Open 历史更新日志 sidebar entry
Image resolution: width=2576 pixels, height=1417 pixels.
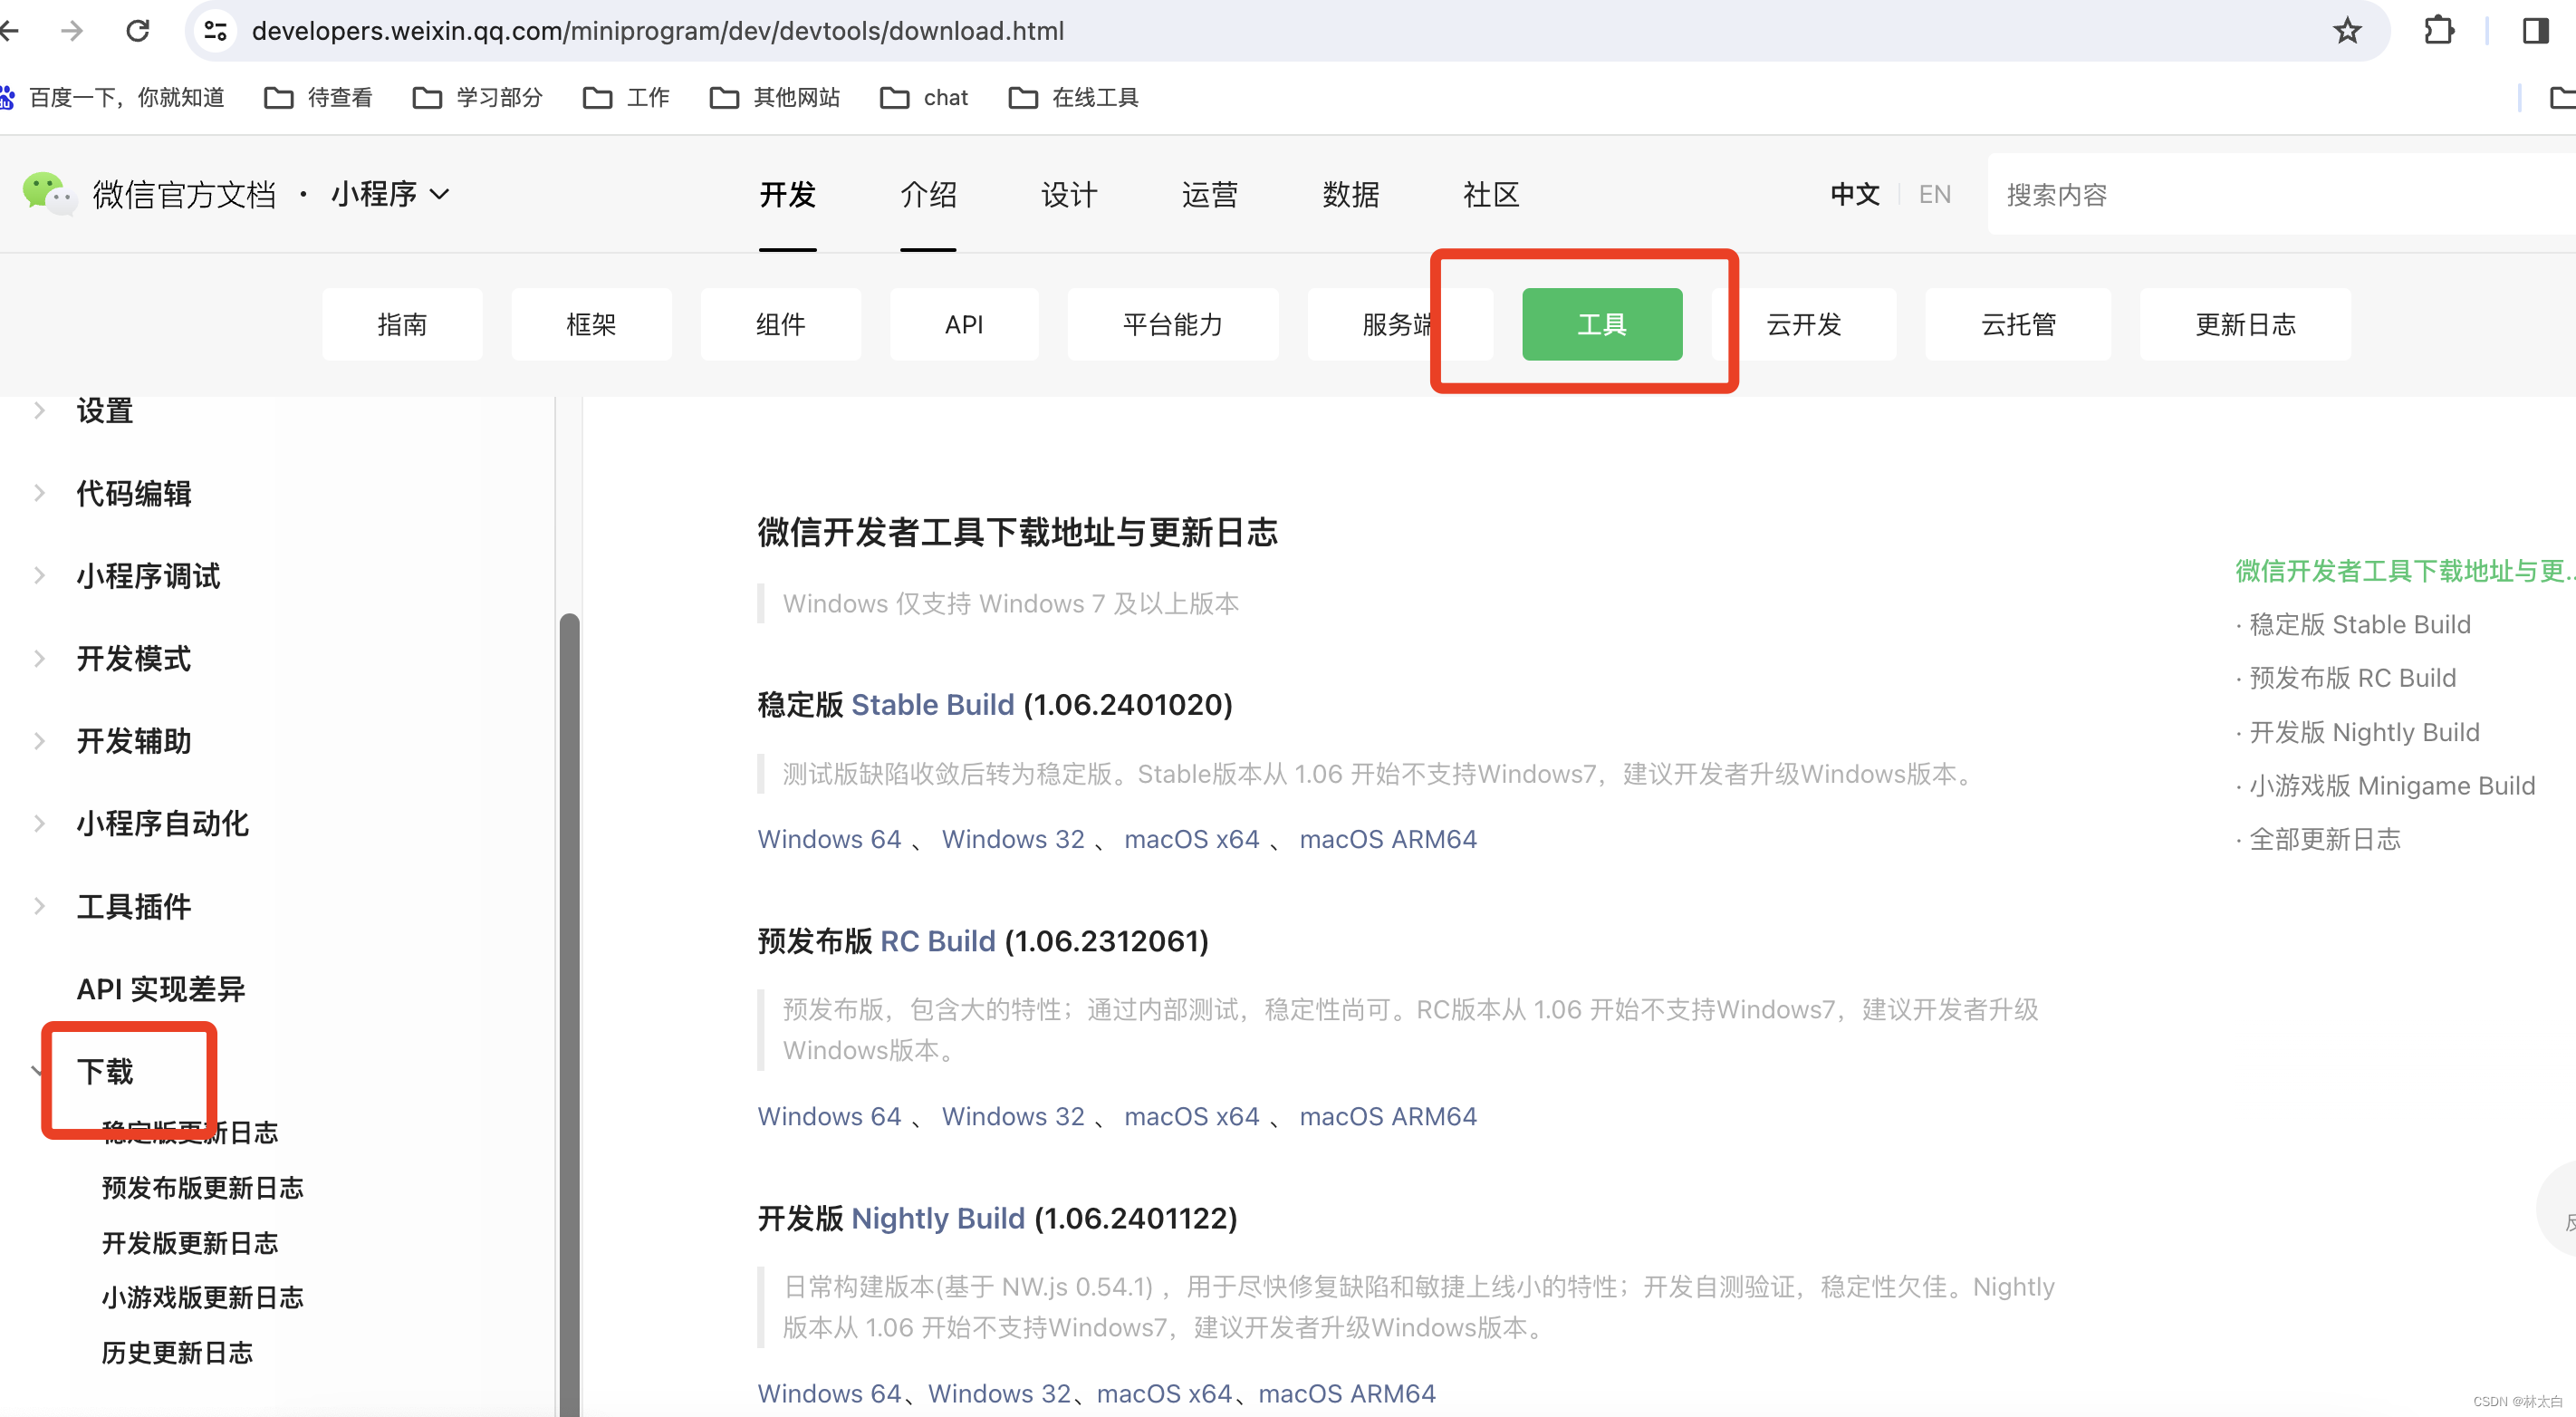[x=177, y=1352]
